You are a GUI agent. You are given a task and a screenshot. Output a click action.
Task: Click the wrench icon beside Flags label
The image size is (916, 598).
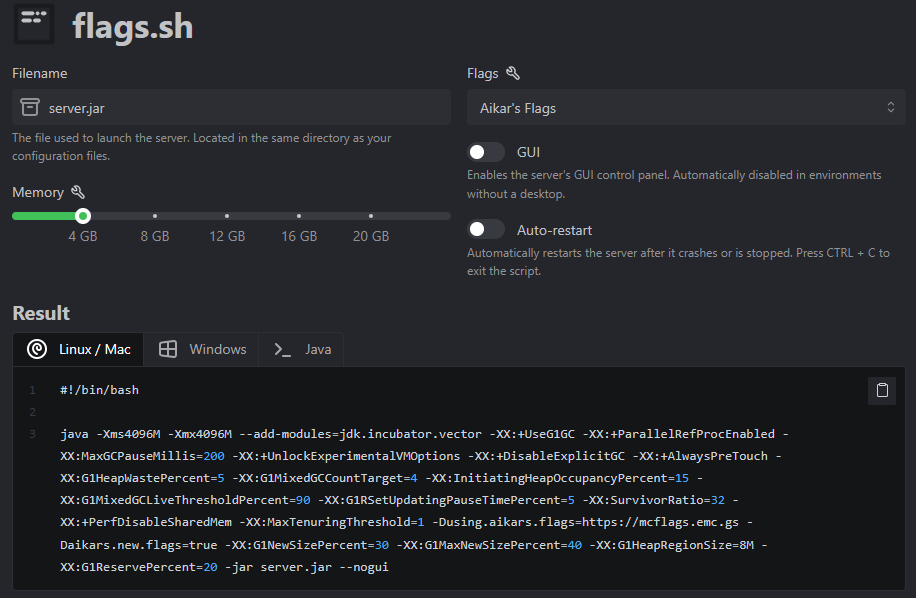point(512,73)
